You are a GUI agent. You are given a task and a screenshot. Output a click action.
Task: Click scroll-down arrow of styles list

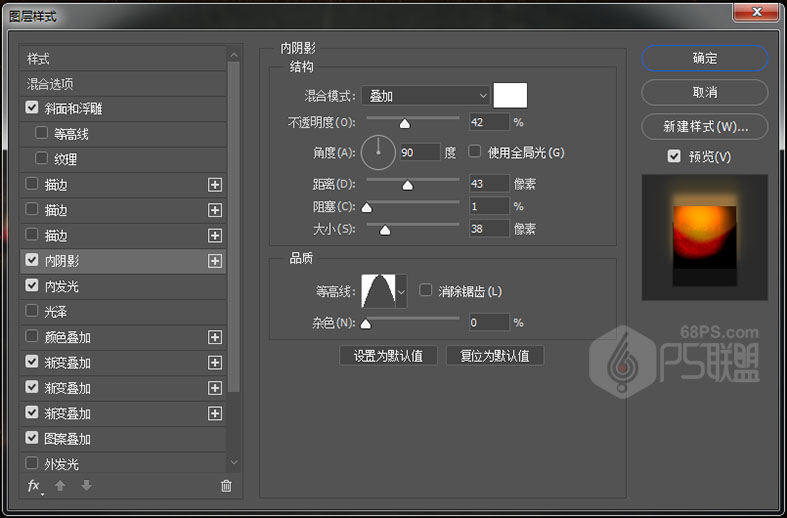[x=234, y=462]
